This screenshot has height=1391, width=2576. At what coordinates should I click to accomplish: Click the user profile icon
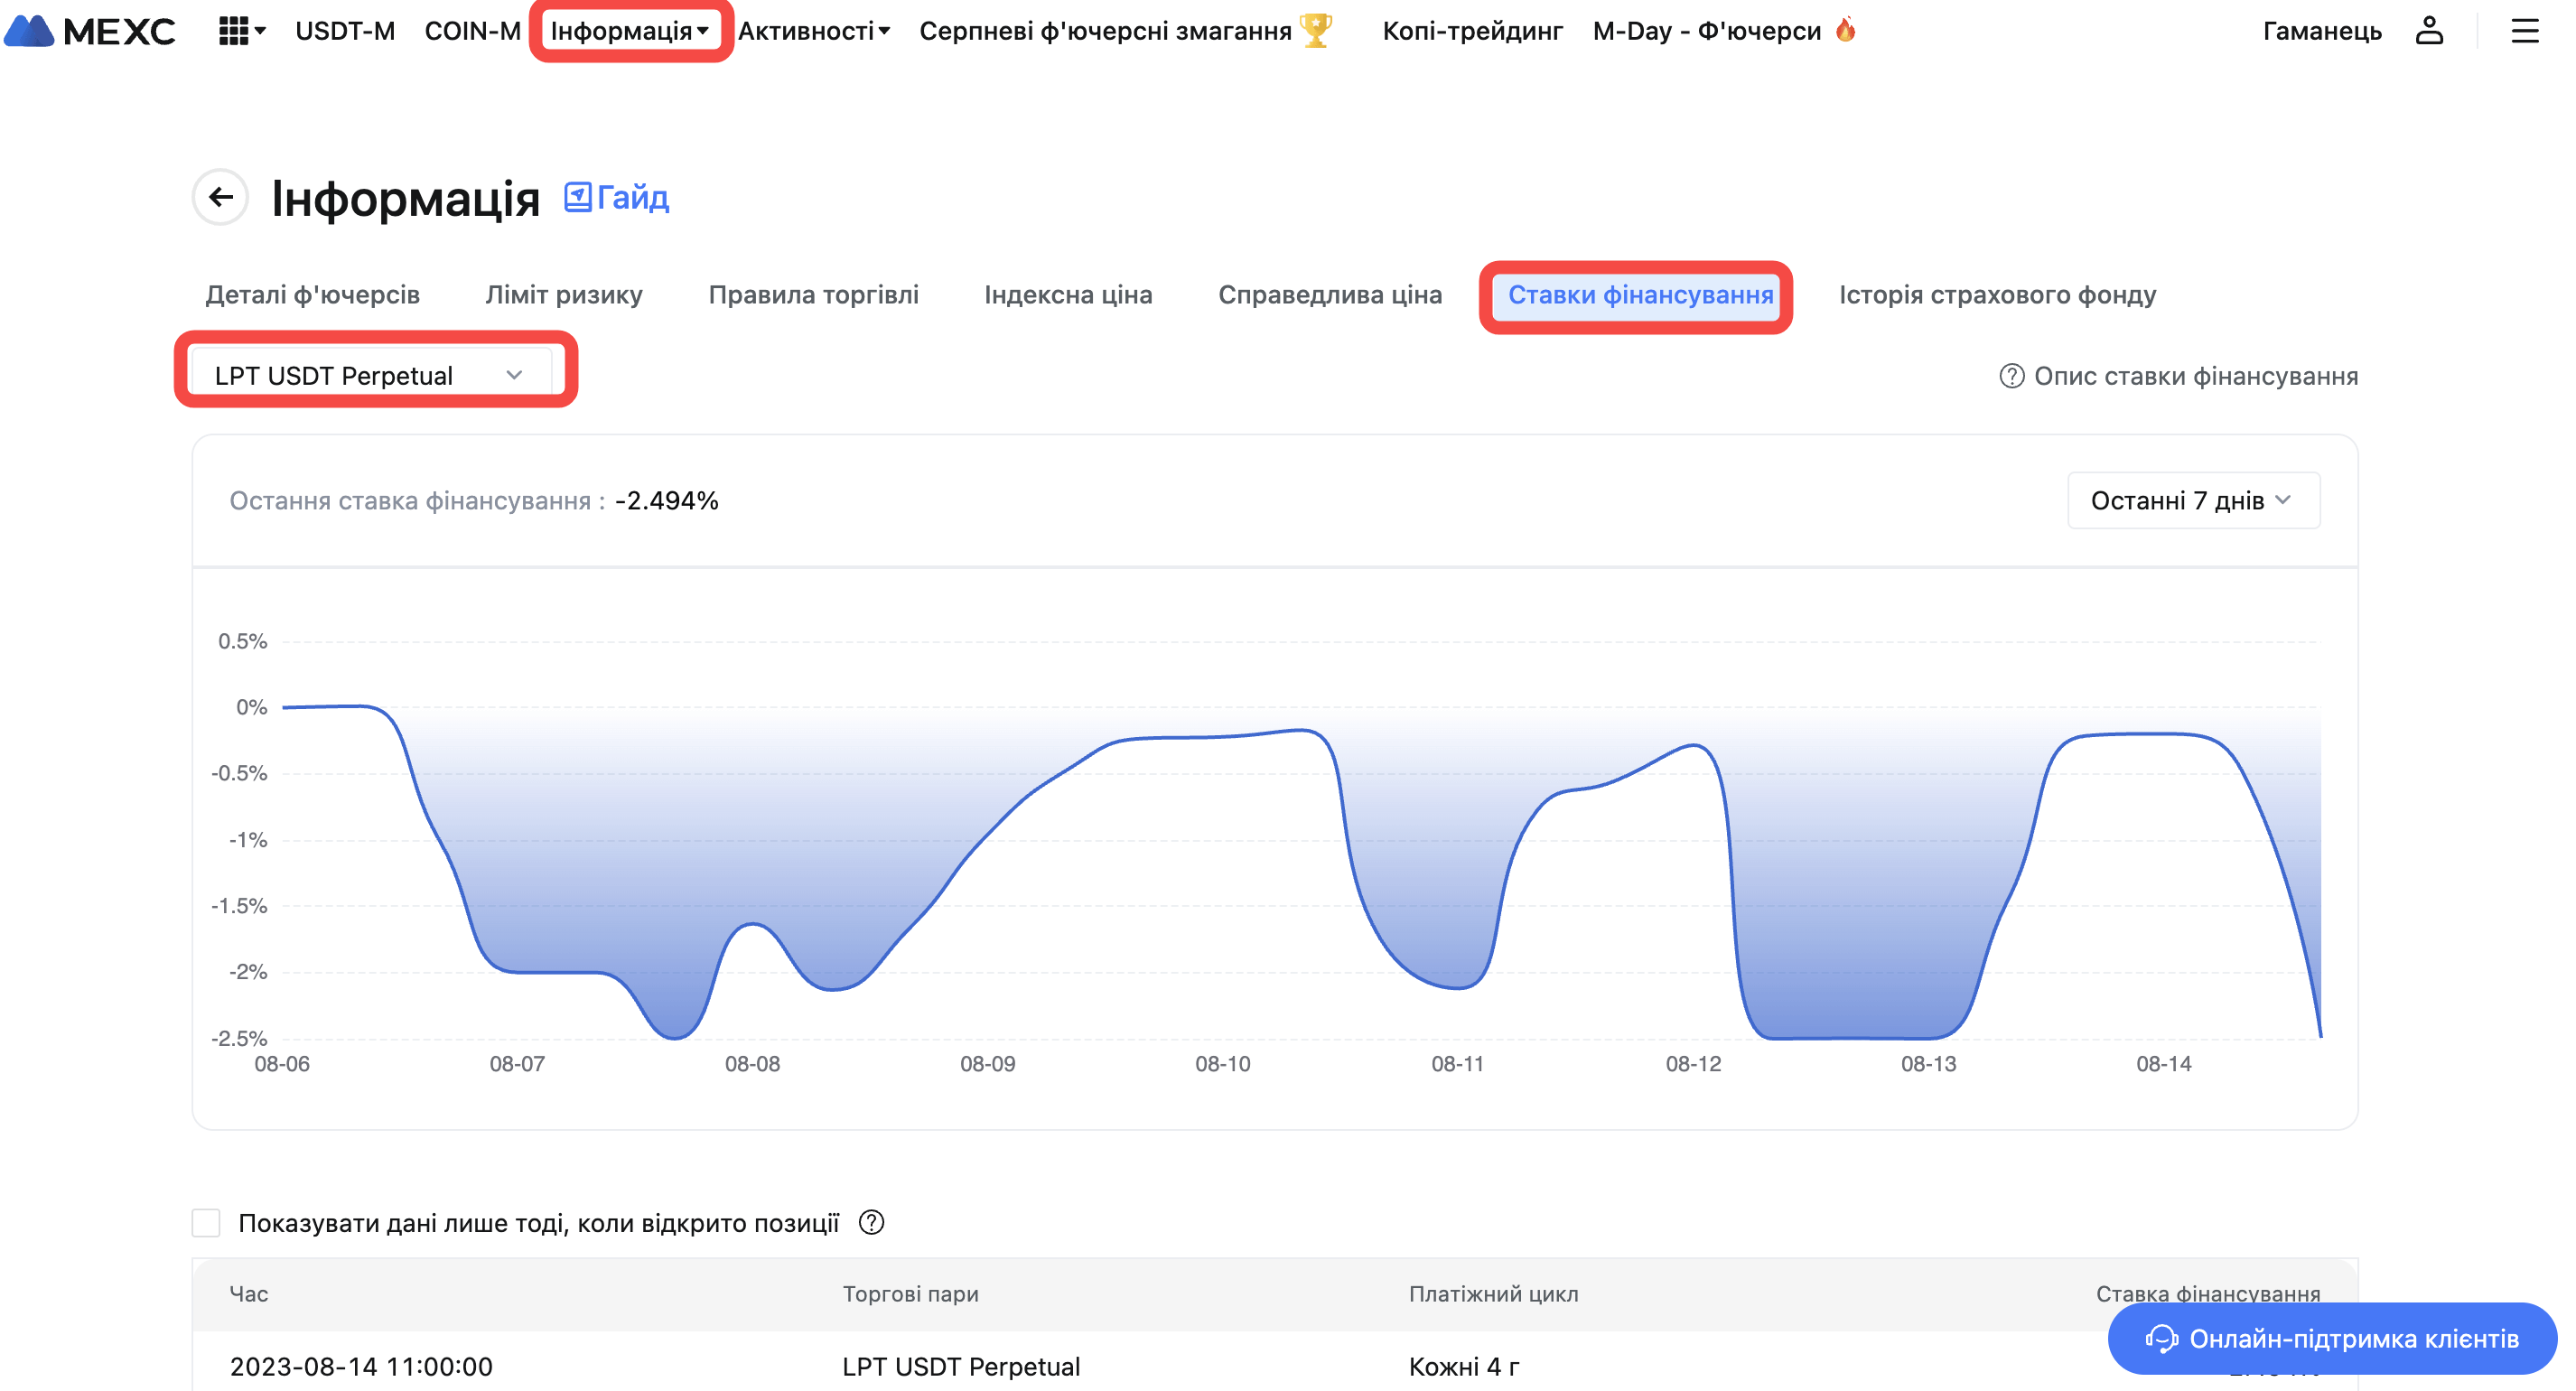pos(2428,31)
